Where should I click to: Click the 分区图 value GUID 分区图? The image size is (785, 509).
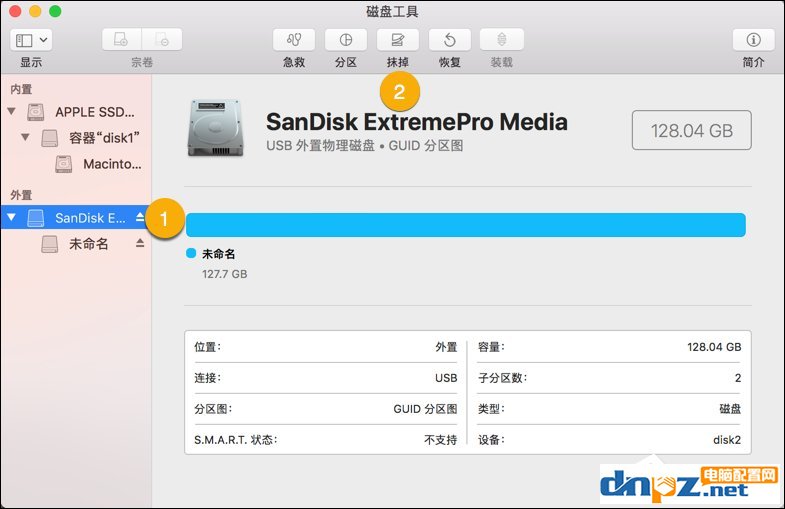[425, 409]
